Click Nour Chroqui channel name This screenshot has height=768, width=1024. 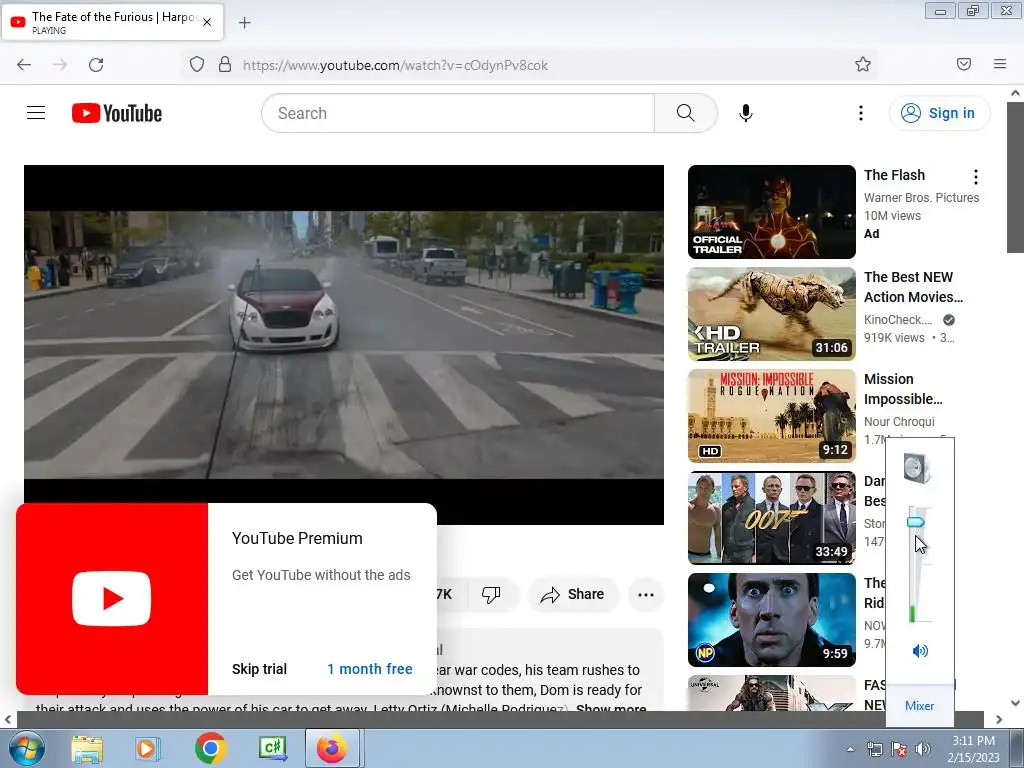pyautogui.click(x=899, y=421)
